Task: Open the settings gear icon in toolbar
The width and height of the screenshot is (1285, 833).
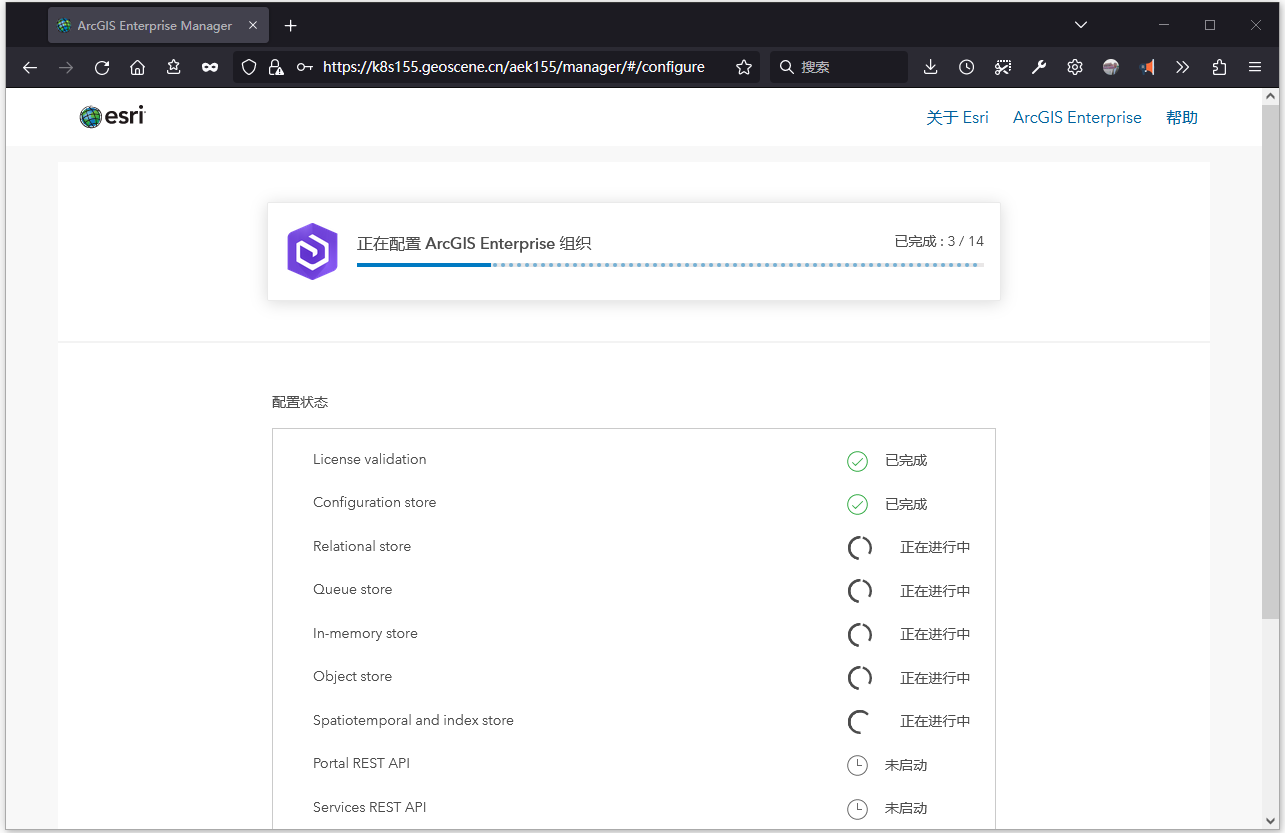Action: [1075, 67]
